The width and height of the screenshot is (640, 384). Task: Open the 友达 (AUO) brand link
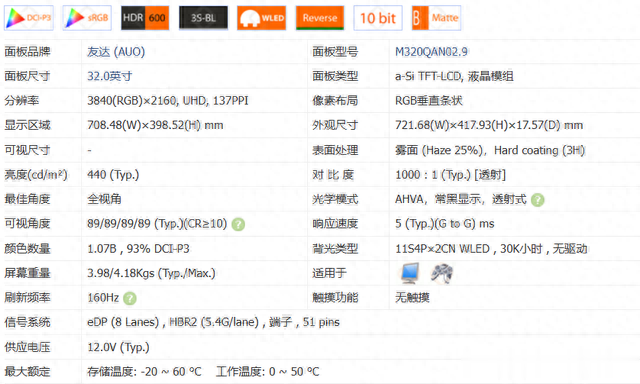coord(116,52)
